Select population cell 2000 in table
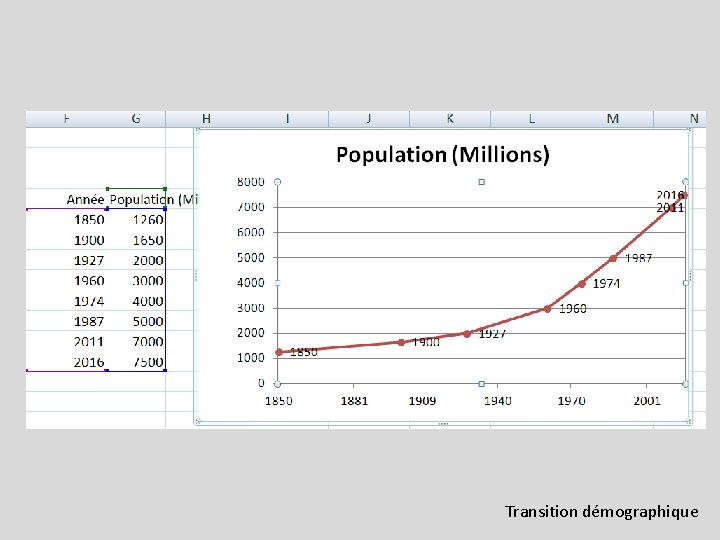This screenshot has height=540, width=720. pyautogui.click(x=136, y=260)
